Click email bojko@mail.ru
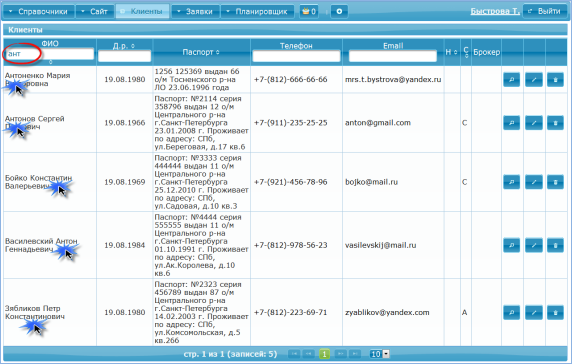572x364 pixels. click(x=371, y=182)
